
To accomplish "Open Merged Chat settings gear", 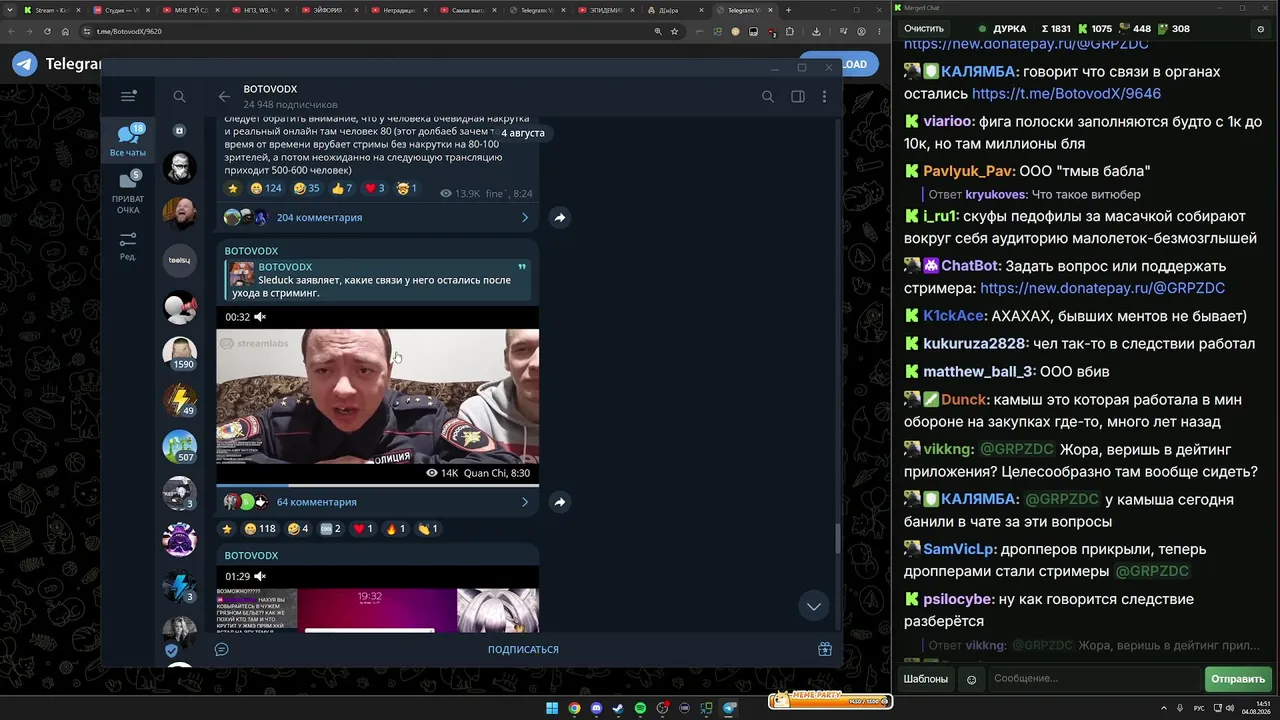I will tap(1260, 29).
